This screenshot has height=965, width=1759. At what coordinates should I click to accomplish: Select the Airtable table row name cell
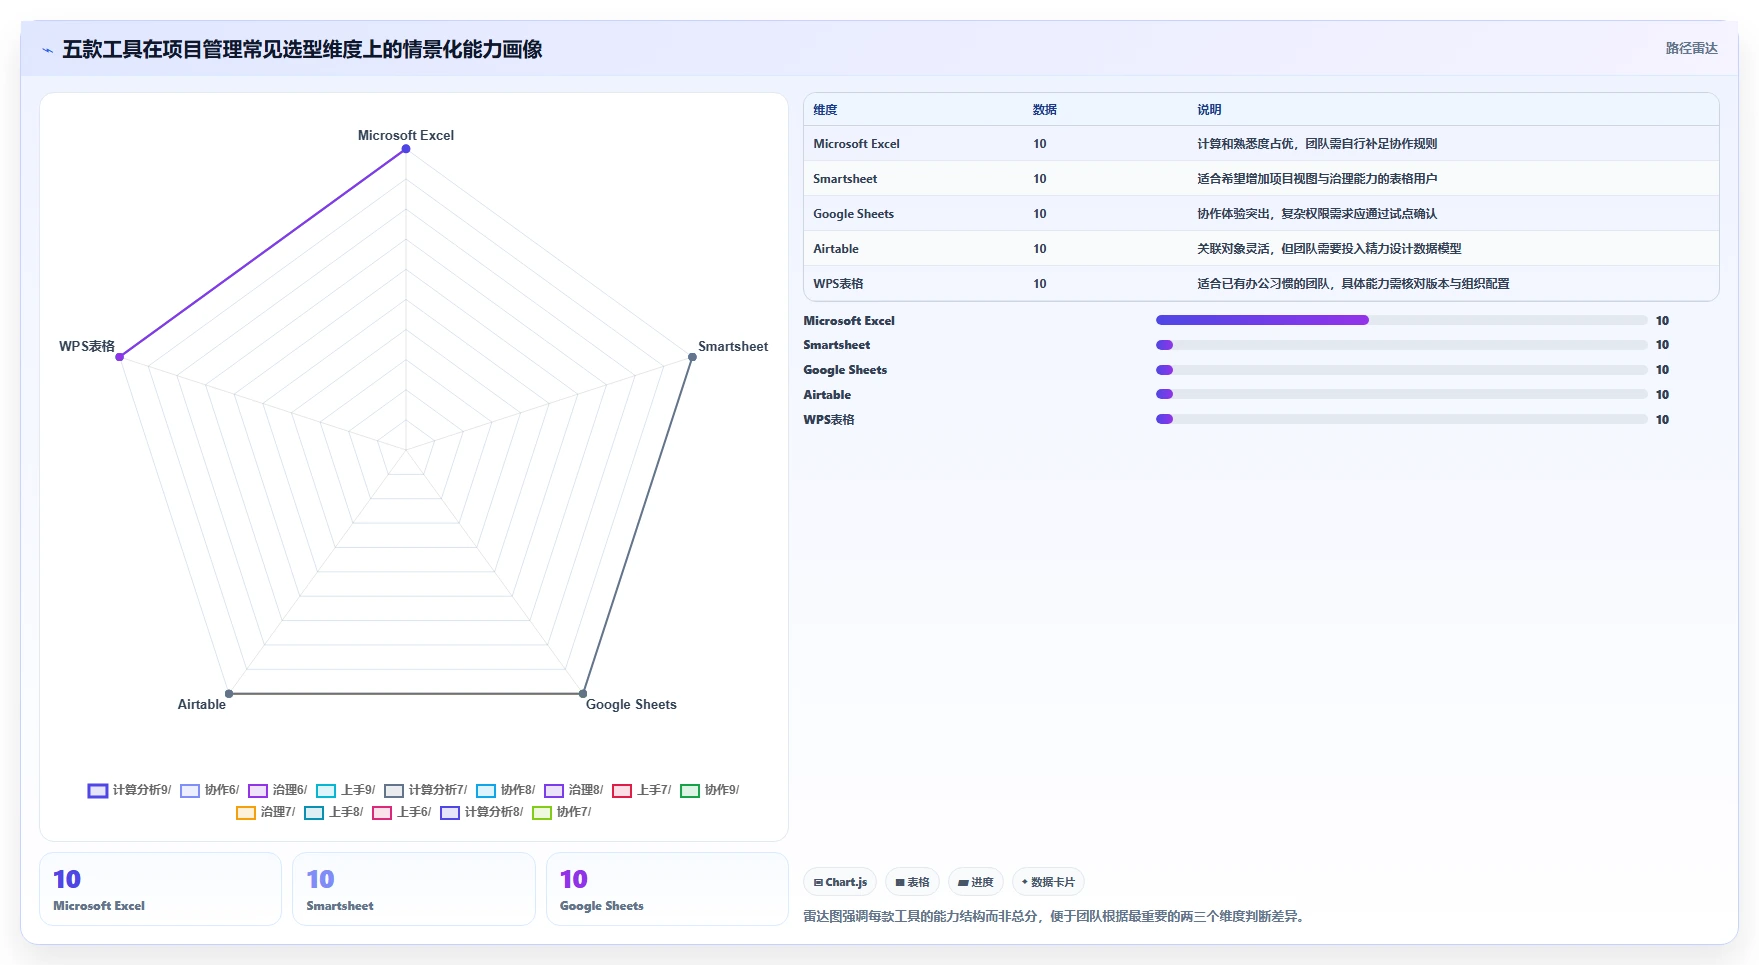(x=836, y=249)
